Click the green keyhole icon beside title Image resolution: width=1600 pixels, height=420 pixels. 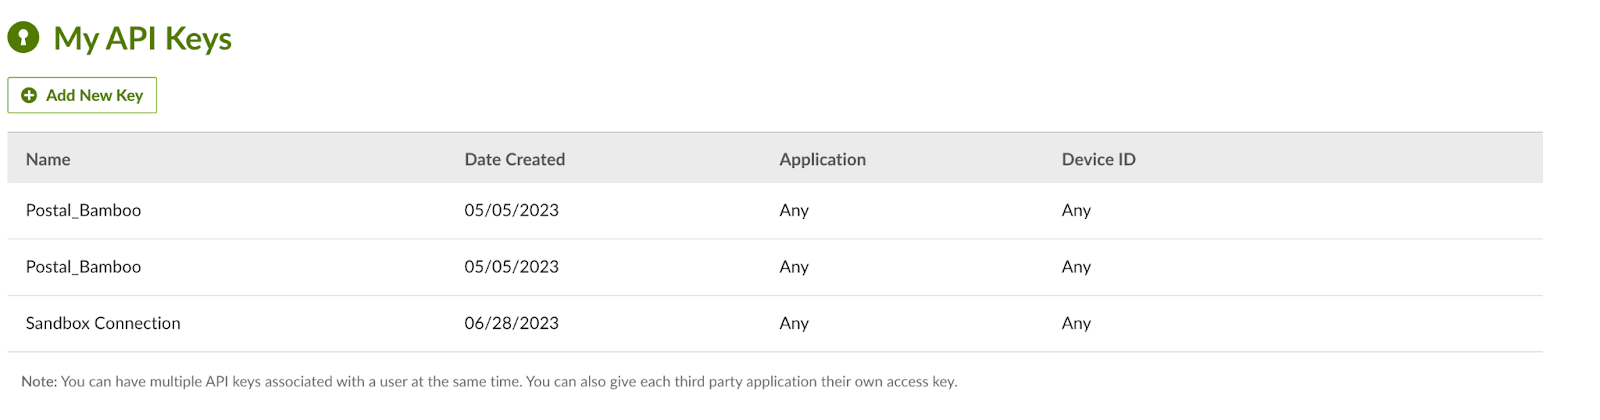23,38
